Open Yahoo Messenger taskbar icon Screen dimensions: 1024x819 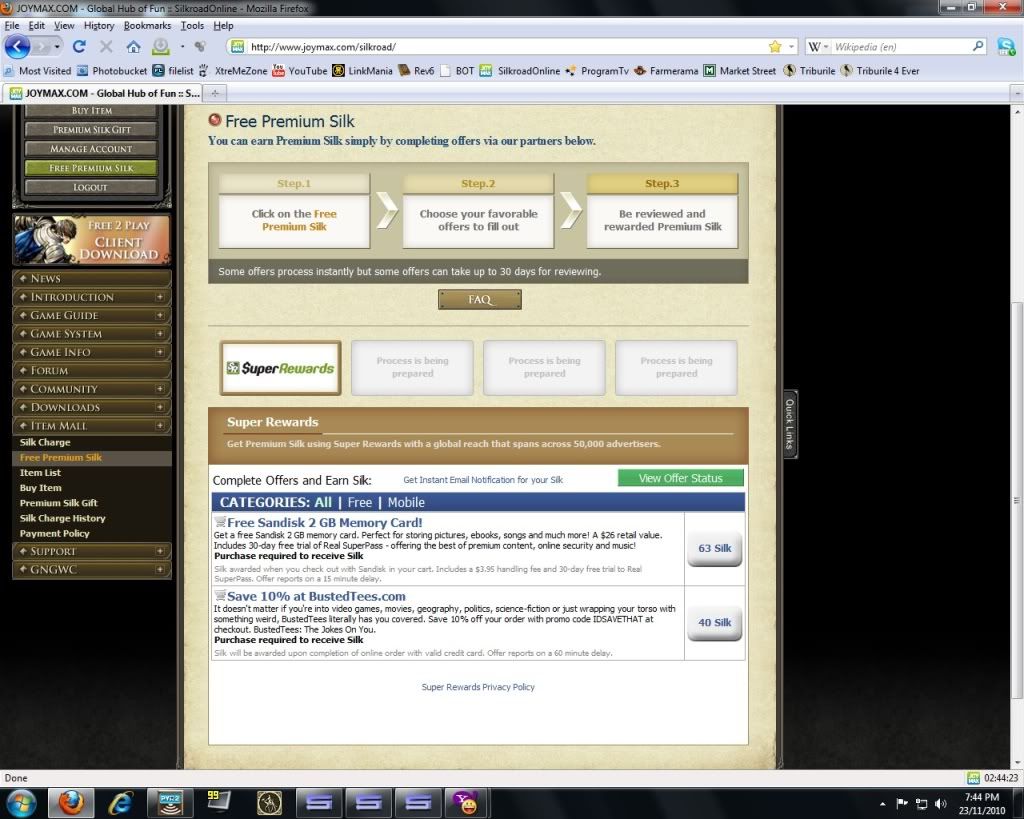pos(465,802)
